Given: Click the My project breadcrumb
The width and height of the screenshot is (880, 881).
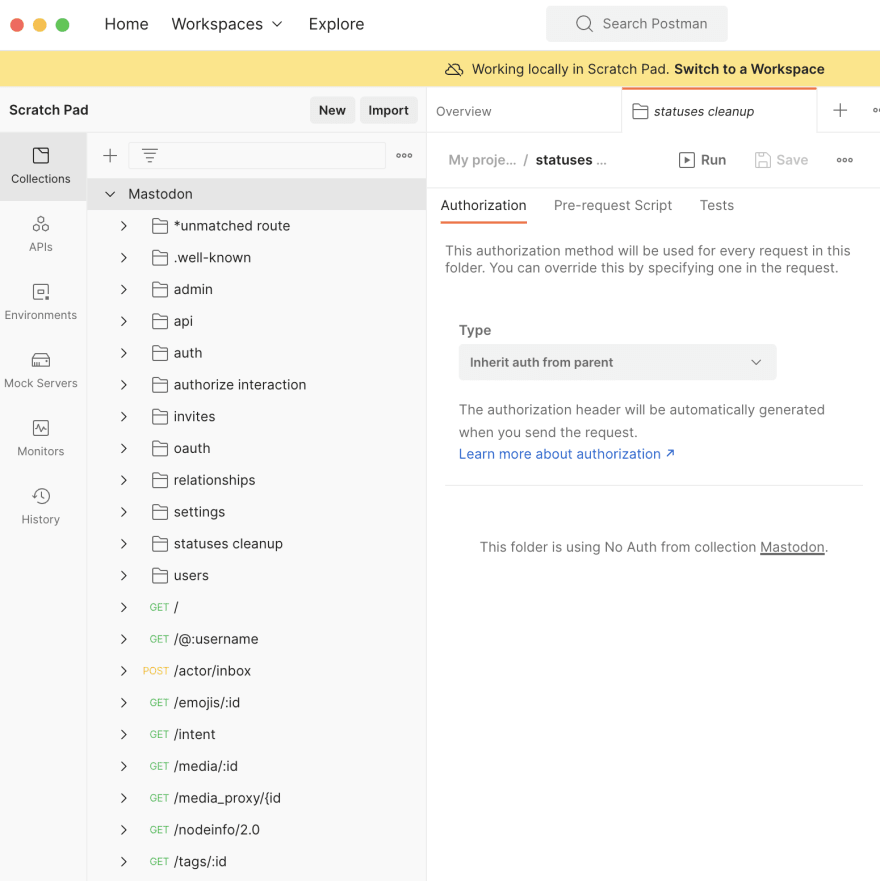Looking at the screenshot, I should tap(482, 160).
